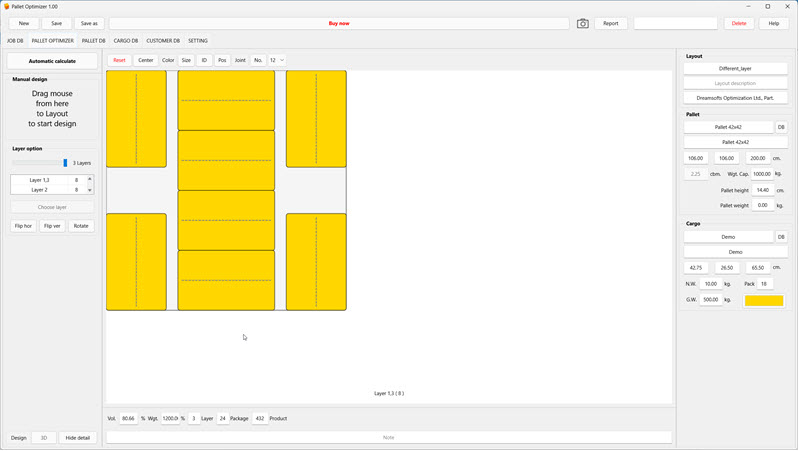Screen dimensions: 799x451
Task: Open the font size 12 dropdown
Action: 277,60
